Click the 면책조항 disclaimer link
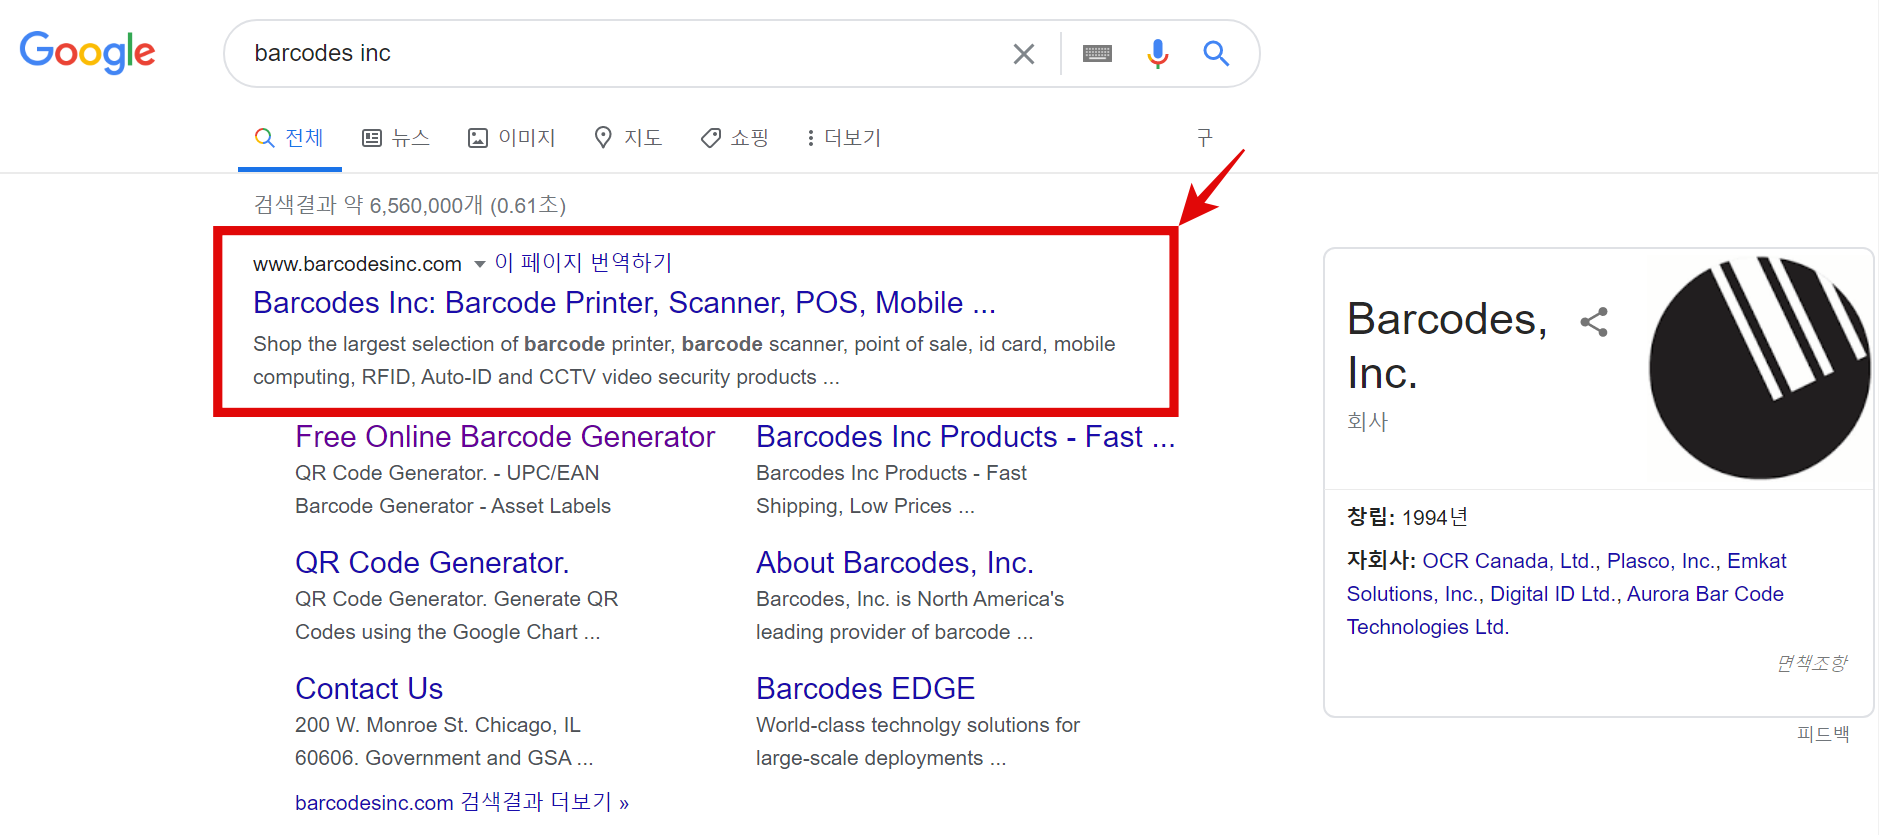Screen dimensions: 1879x835 1812,663
